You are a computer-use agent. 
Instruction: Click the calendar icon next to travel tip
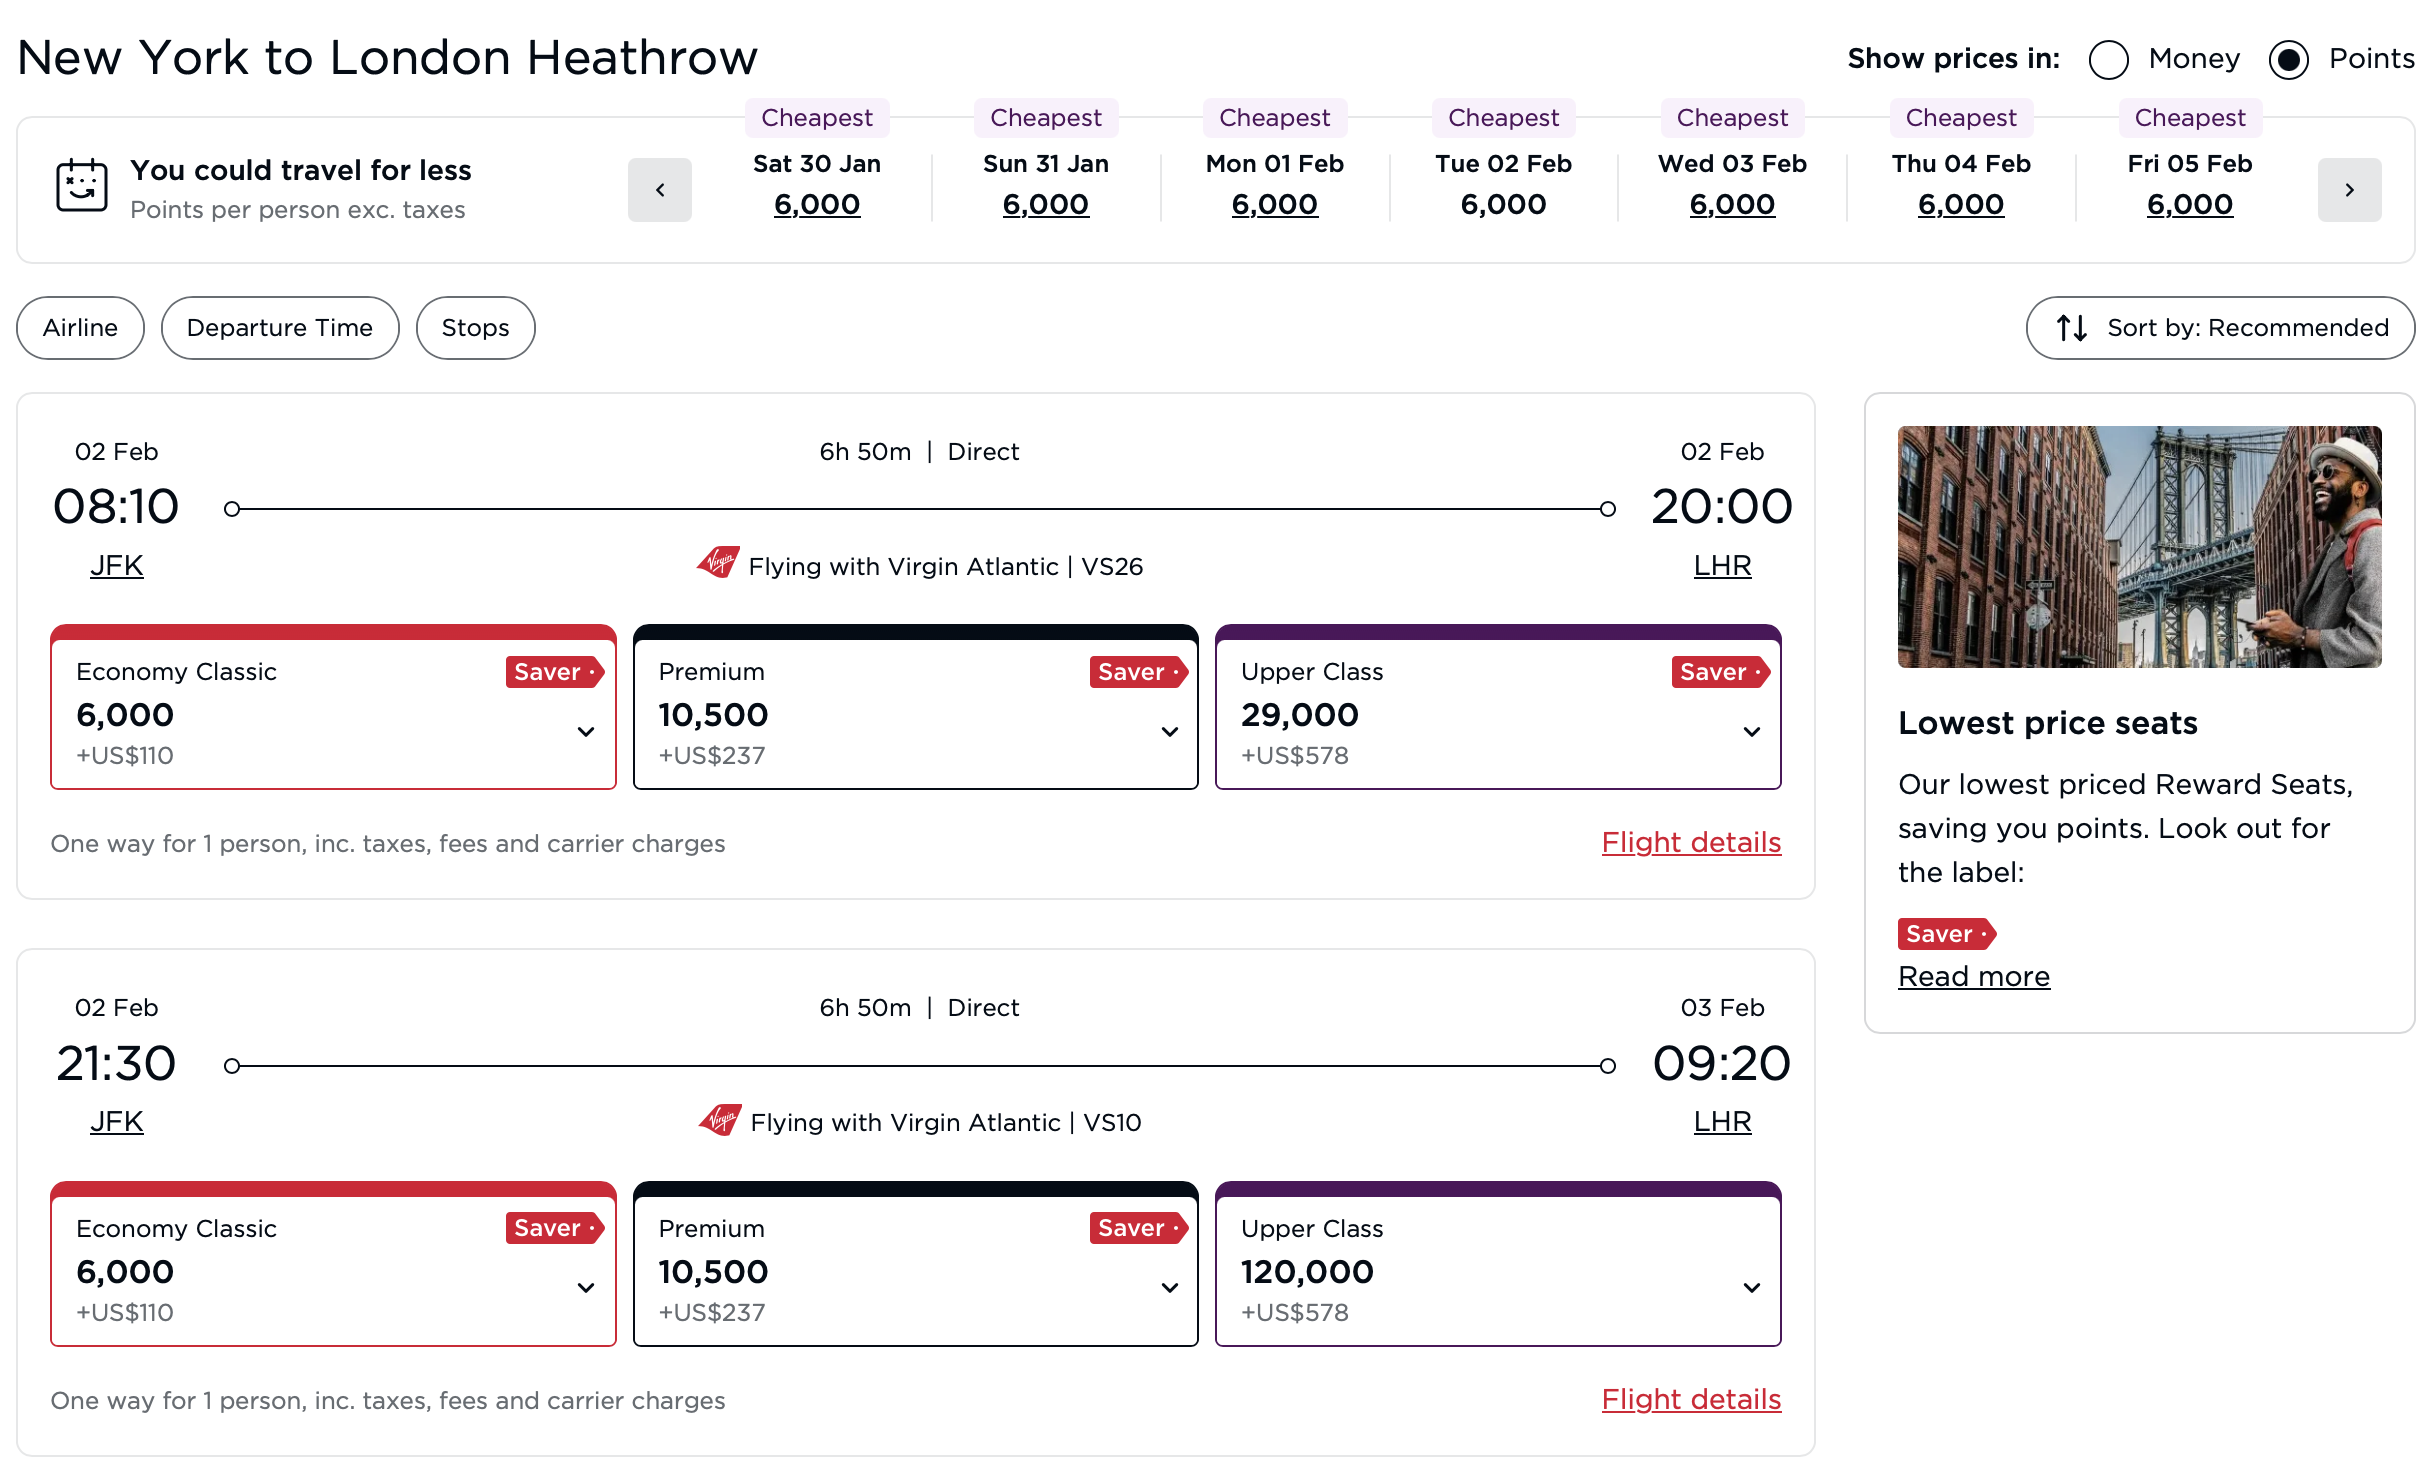tap(81, 186)
